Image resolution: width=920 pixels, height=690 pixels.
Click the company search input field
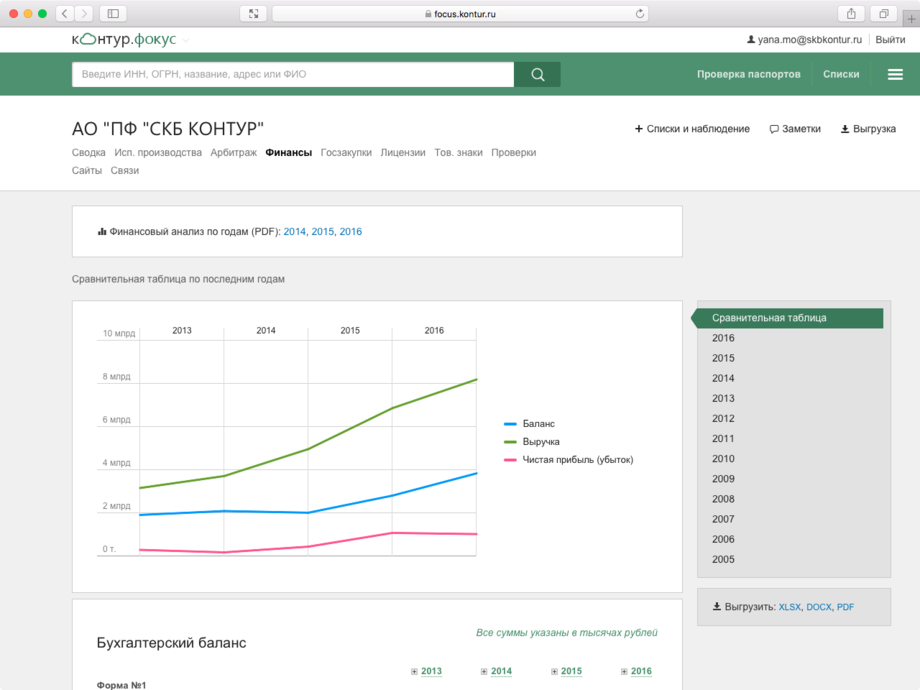(x=292, y=75)
